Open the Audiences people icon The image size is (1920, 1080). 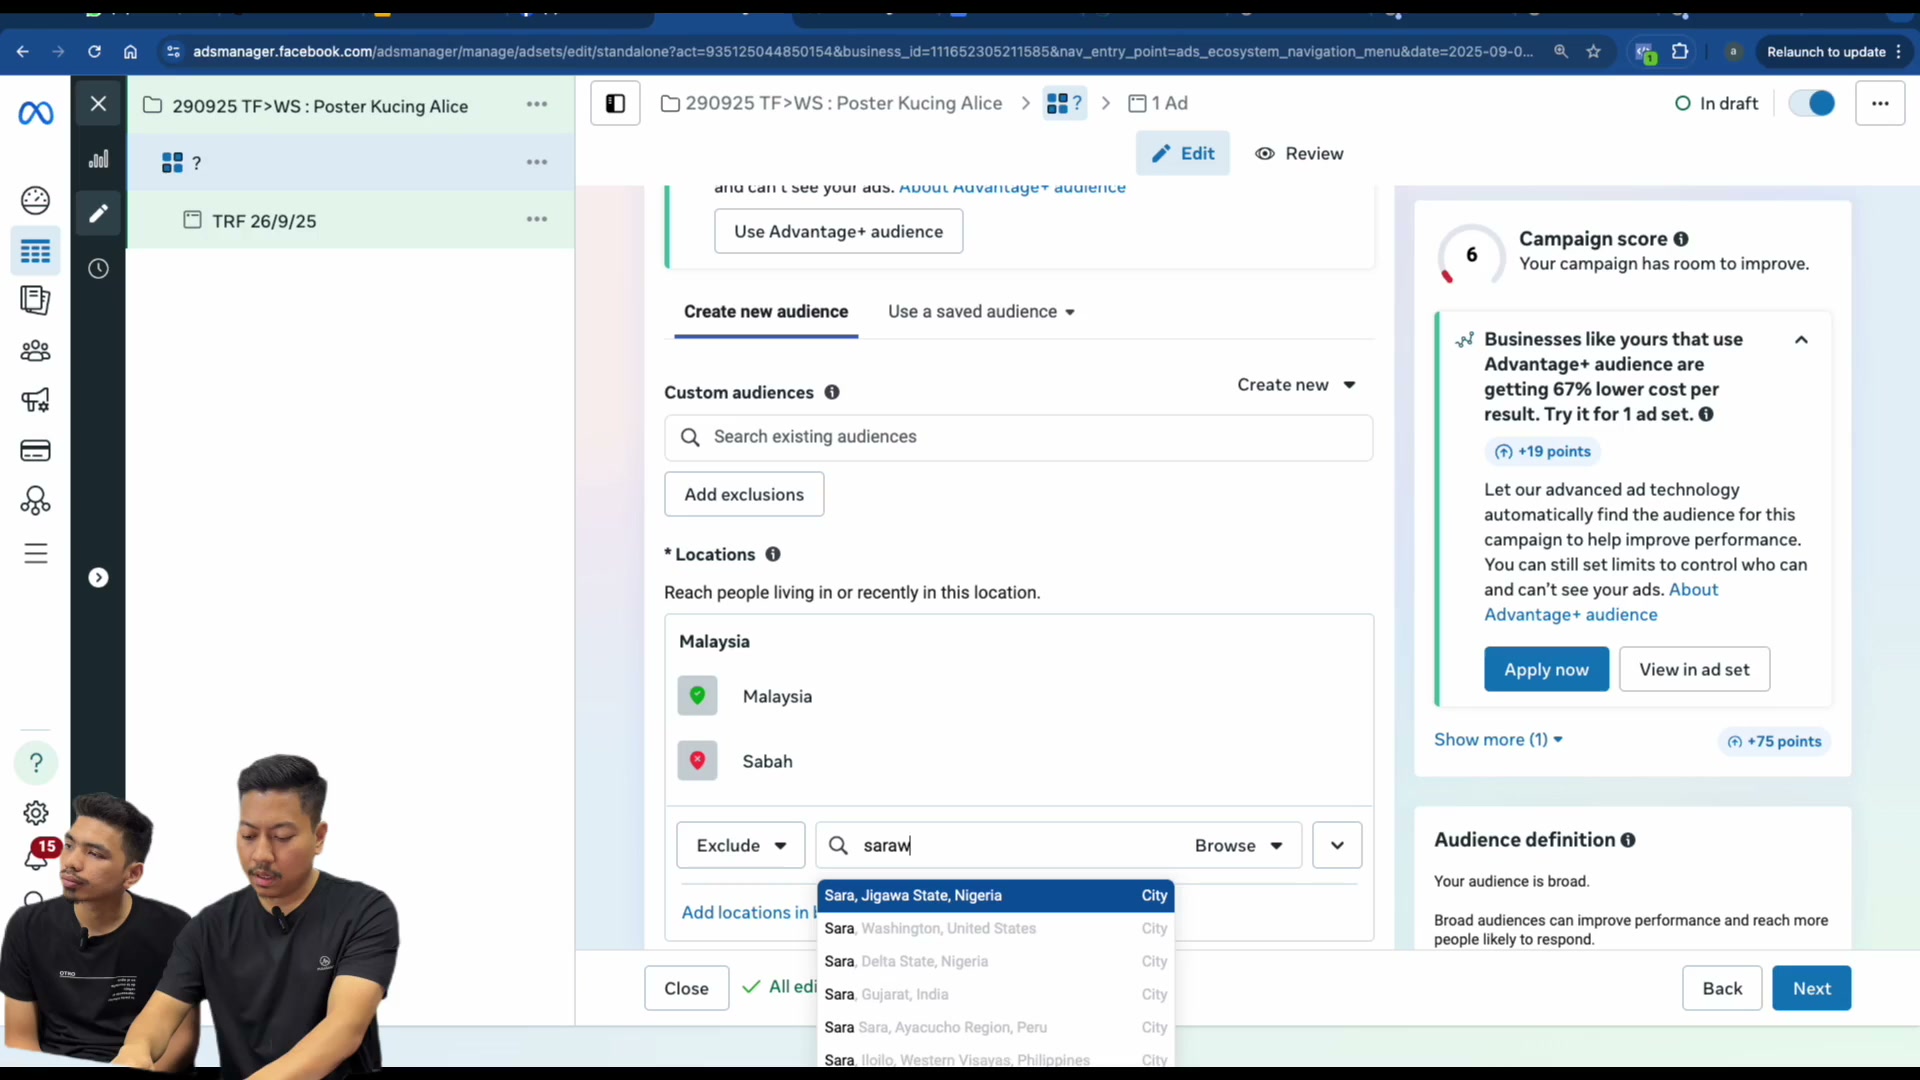point(36,351)
